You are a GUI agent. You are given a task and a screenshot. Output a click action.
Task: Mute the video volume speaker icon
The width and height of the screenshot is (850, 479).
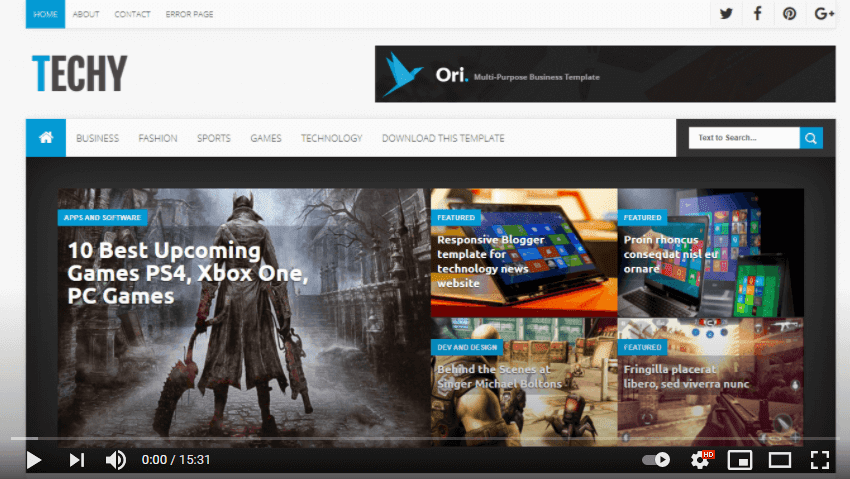click(x=115, y=460)
